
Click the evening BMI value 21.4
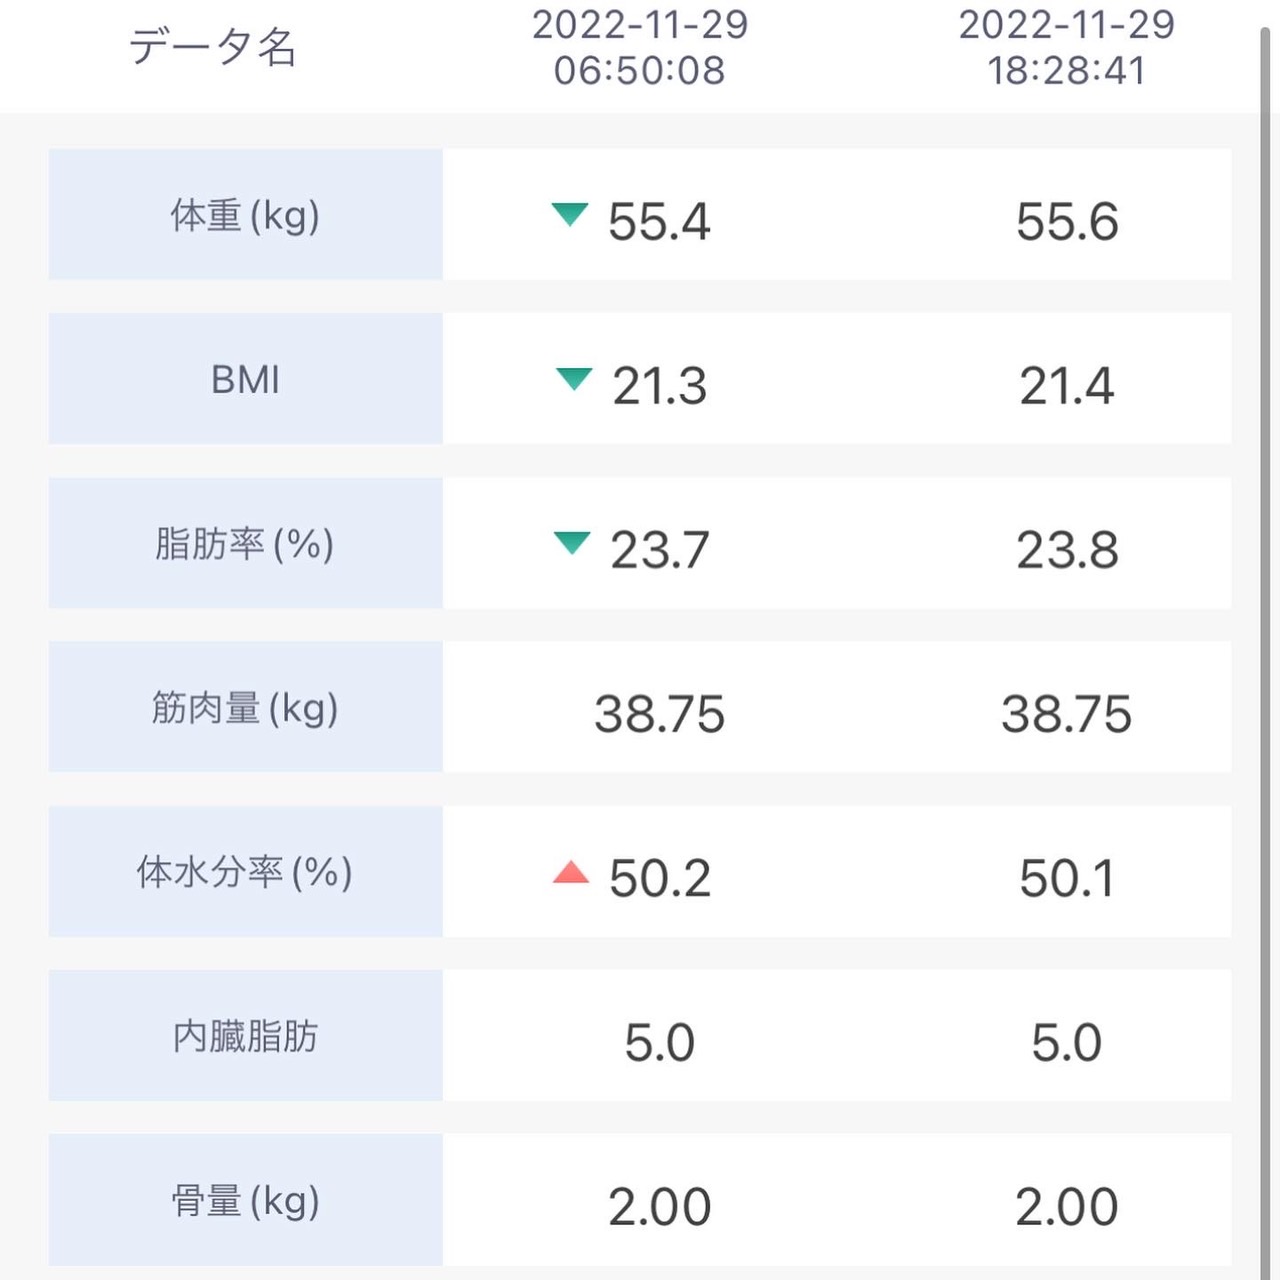click(1067, 385)
